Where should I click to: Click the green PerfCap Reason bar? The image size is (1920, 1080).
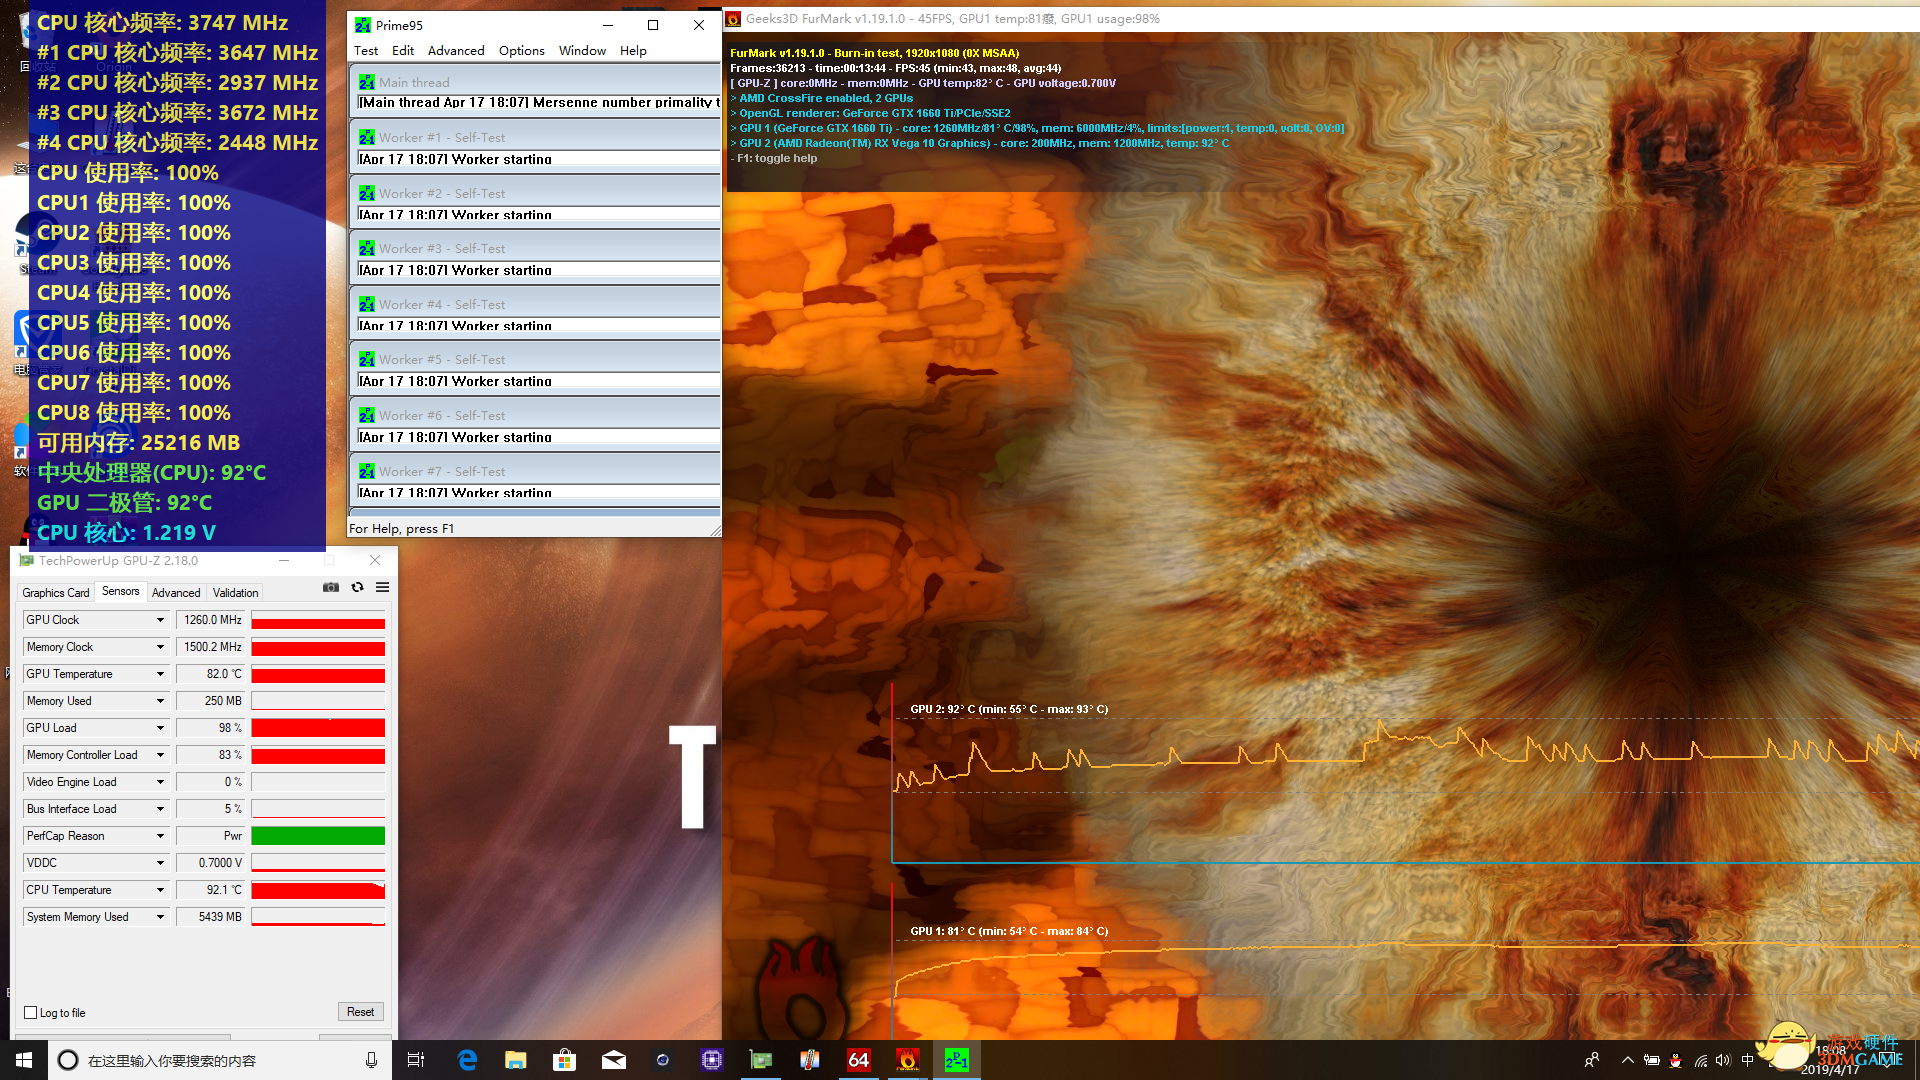coord(318,836)
